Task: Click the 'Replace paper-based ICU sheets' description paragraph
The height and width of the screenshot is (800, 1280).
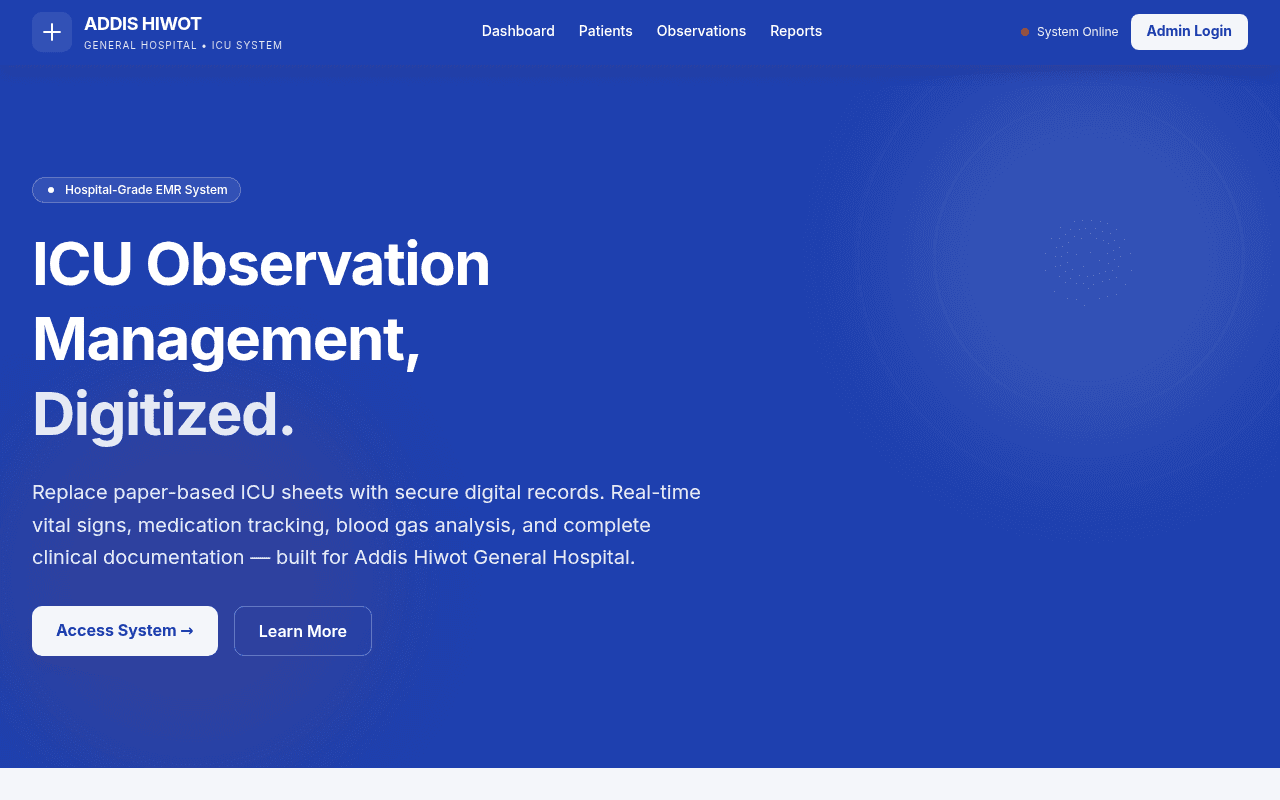Action: [x=366, y=525]
